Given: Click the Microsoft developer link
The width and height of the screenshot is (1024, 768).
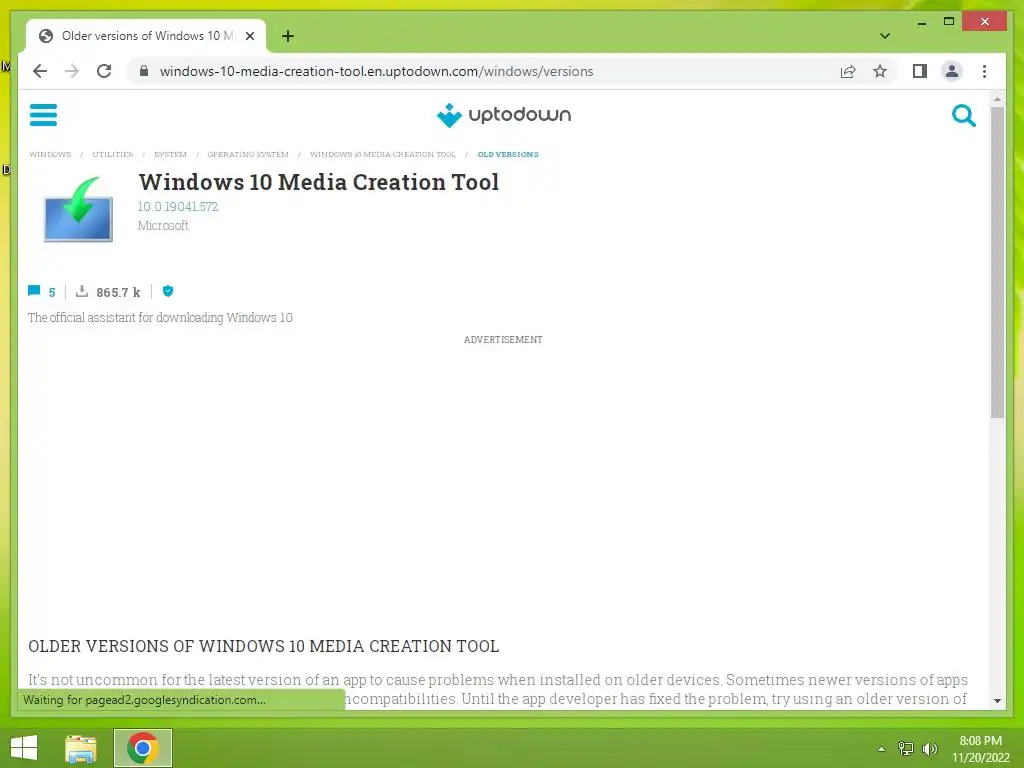Looking at the screenshot, I should point(163,225).
